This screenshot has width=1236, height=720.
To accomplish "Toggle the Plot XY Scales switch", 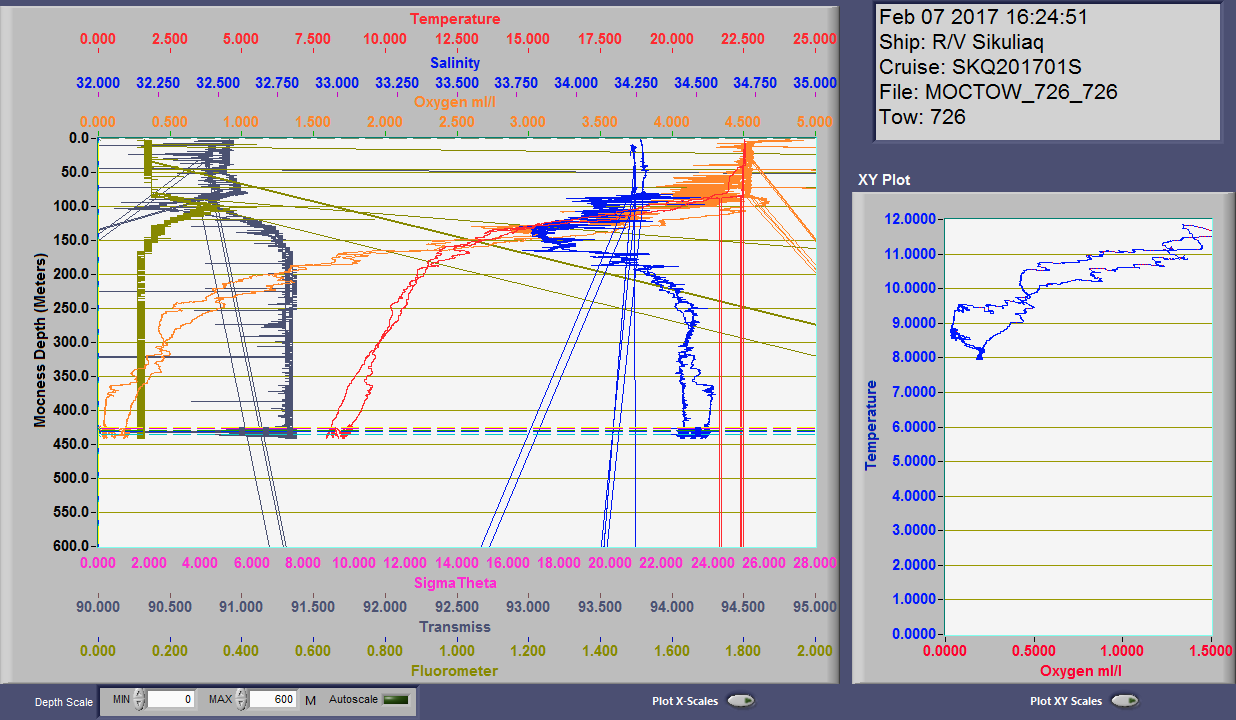I will [1125, 701].
